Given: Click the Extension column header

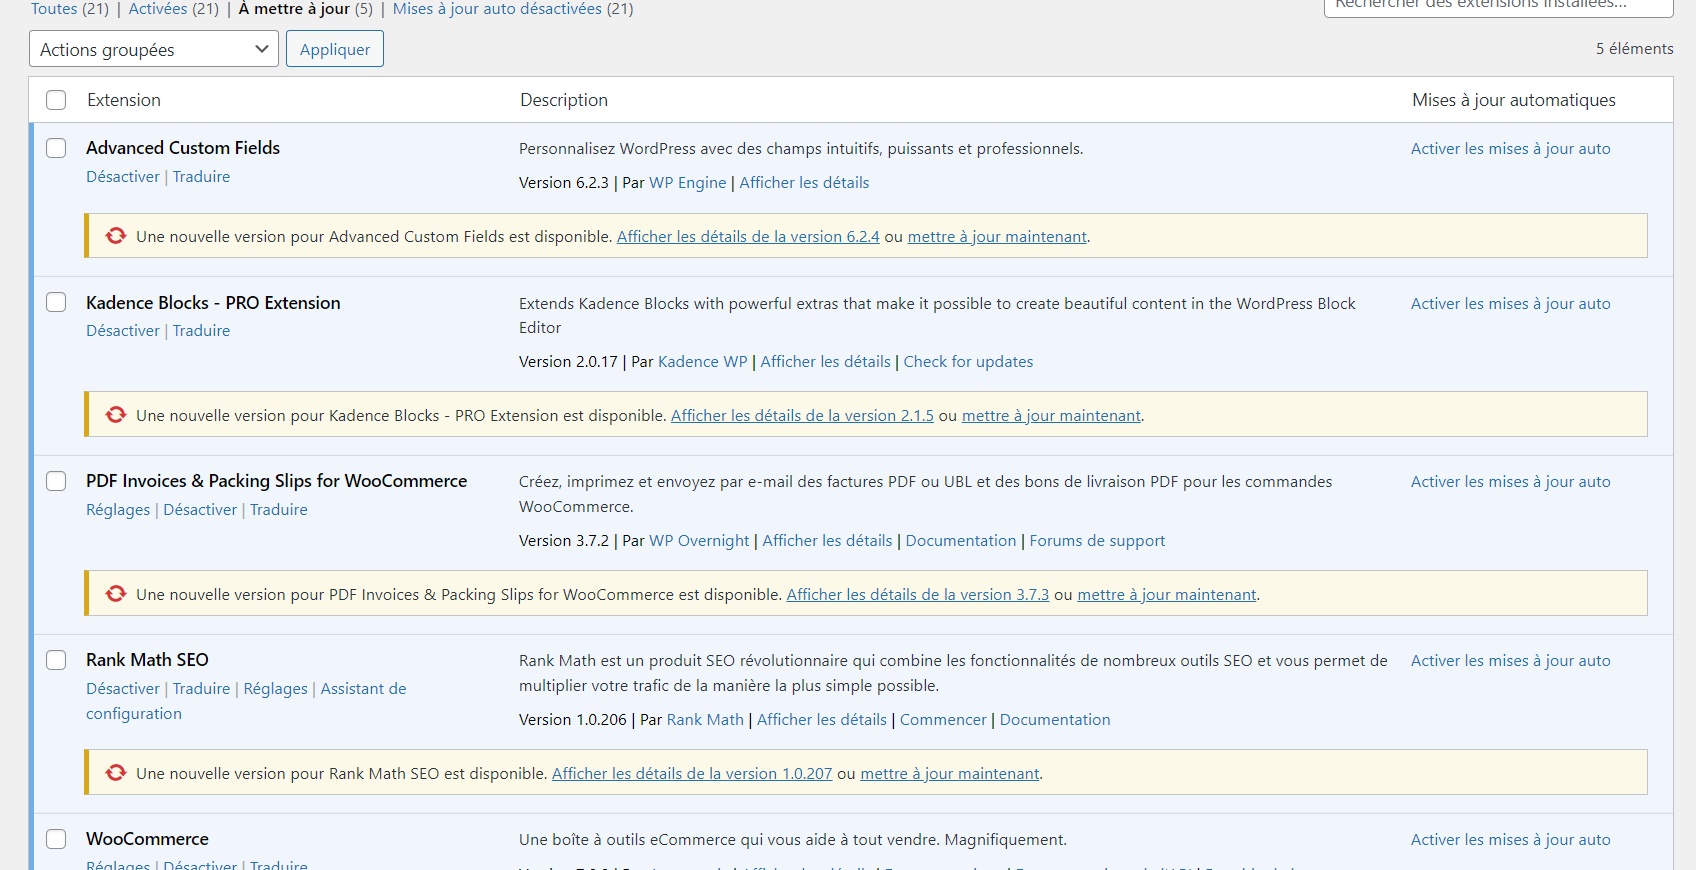Looking at the screenshot, I should pos(124,100).
